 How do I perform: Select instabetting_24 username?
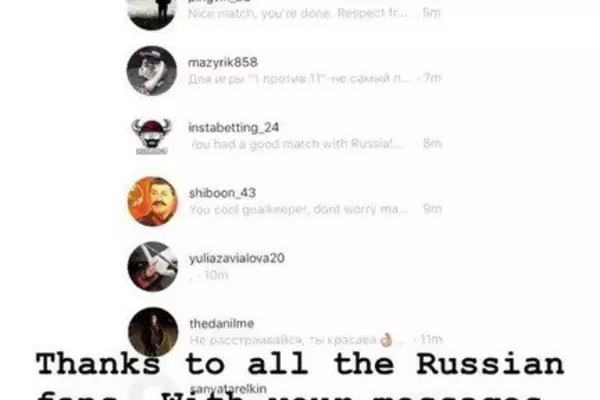pyautogui.click(x=233, y=127)
